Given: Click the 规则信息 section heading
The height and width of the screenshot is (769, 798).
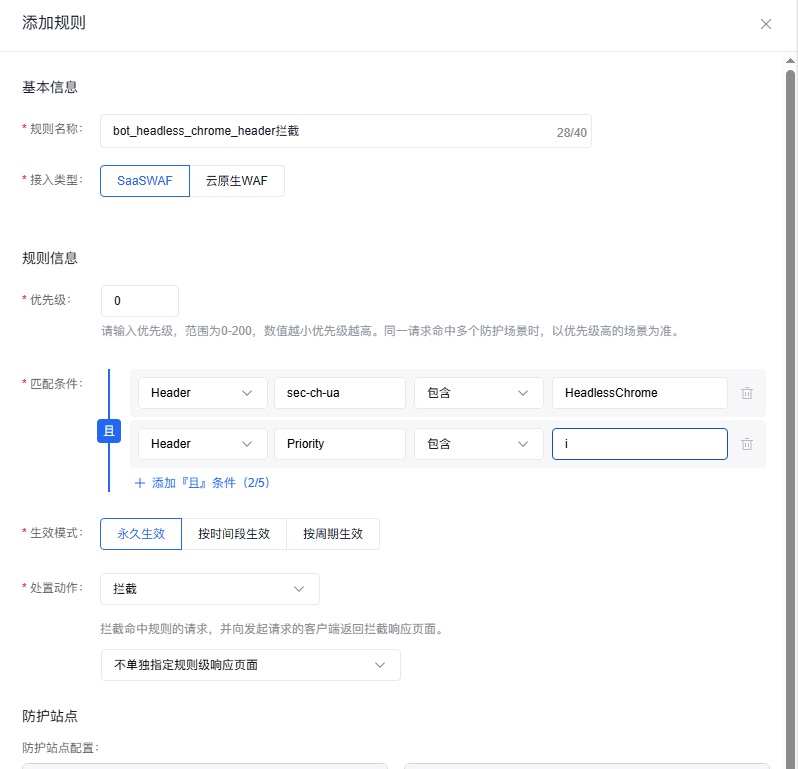Looking at the screenshot, I should click(x=50, y=258).
